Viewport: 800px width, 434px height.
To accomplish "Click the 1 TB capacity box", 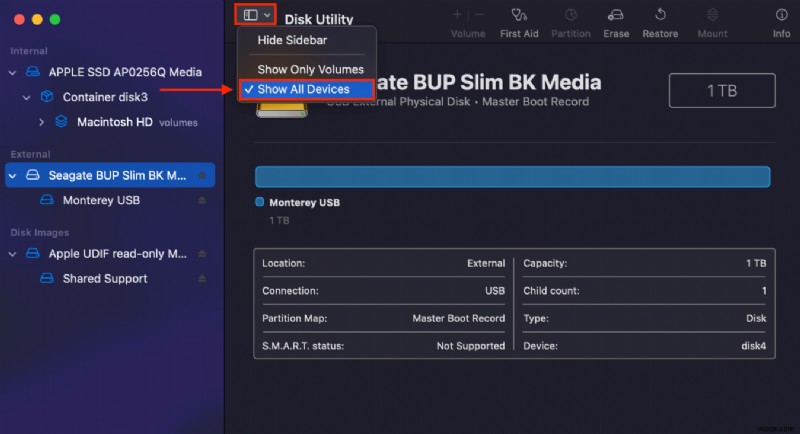I will [x=722, y=91].
